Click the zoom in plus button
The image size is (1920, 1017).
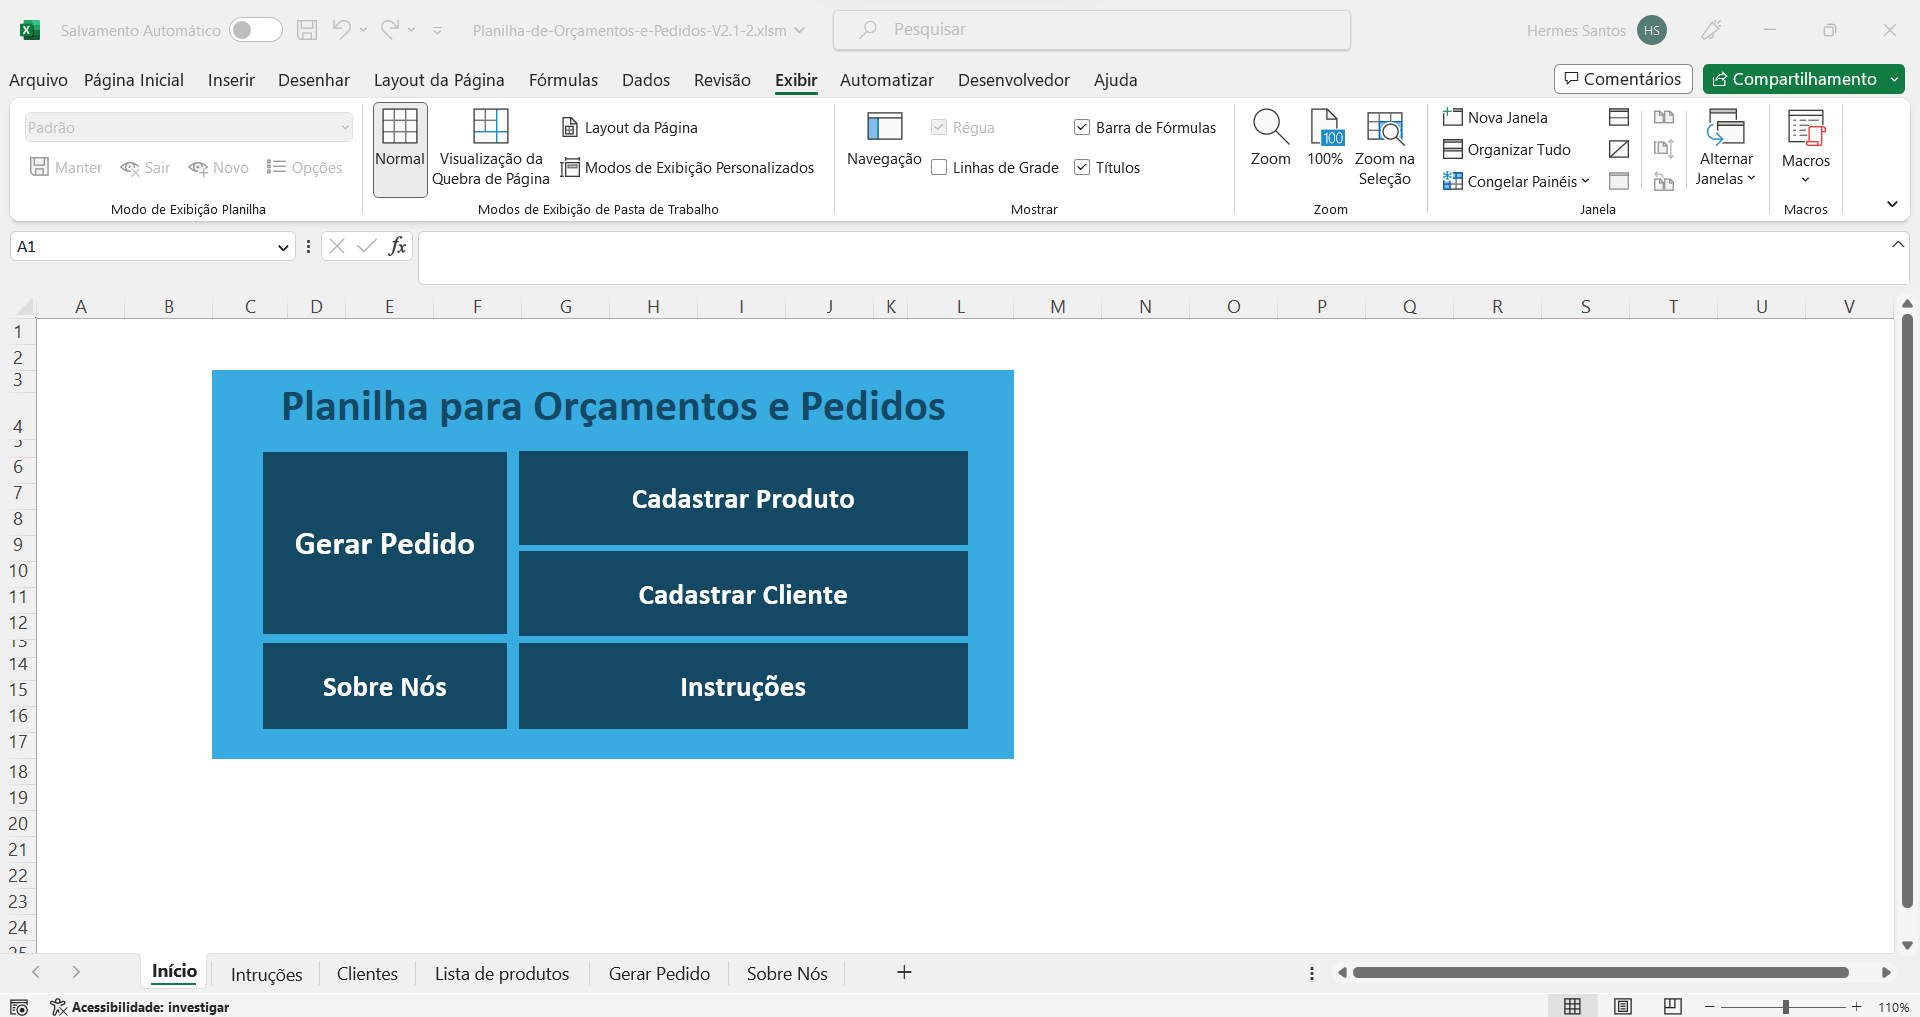click(x=1857, y=1007)
